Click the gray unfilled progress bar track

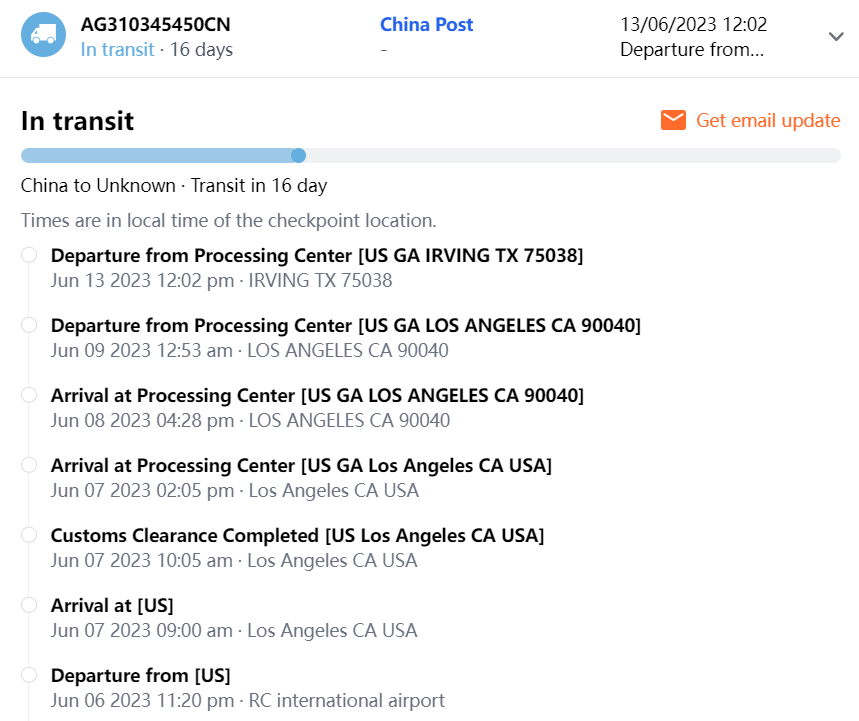tap(570, 155)
